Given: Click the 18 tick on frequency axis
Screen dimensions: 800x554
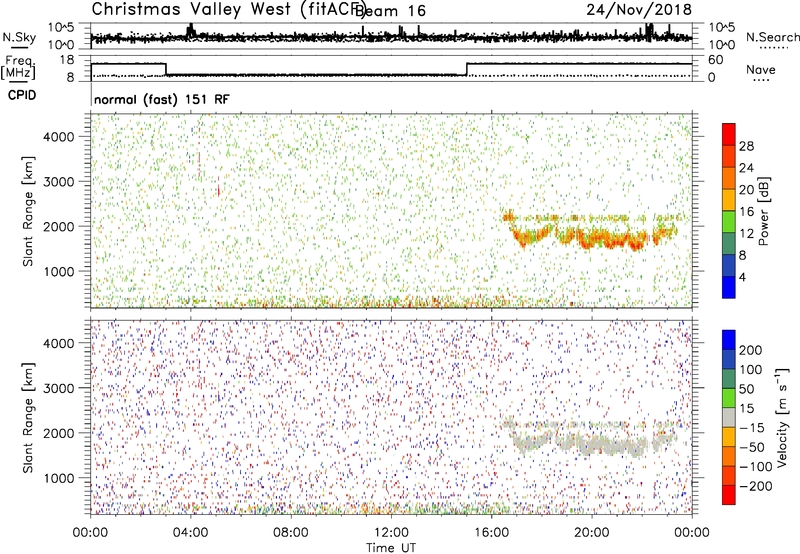Looking at the screenshot, I should click(67, 60).
